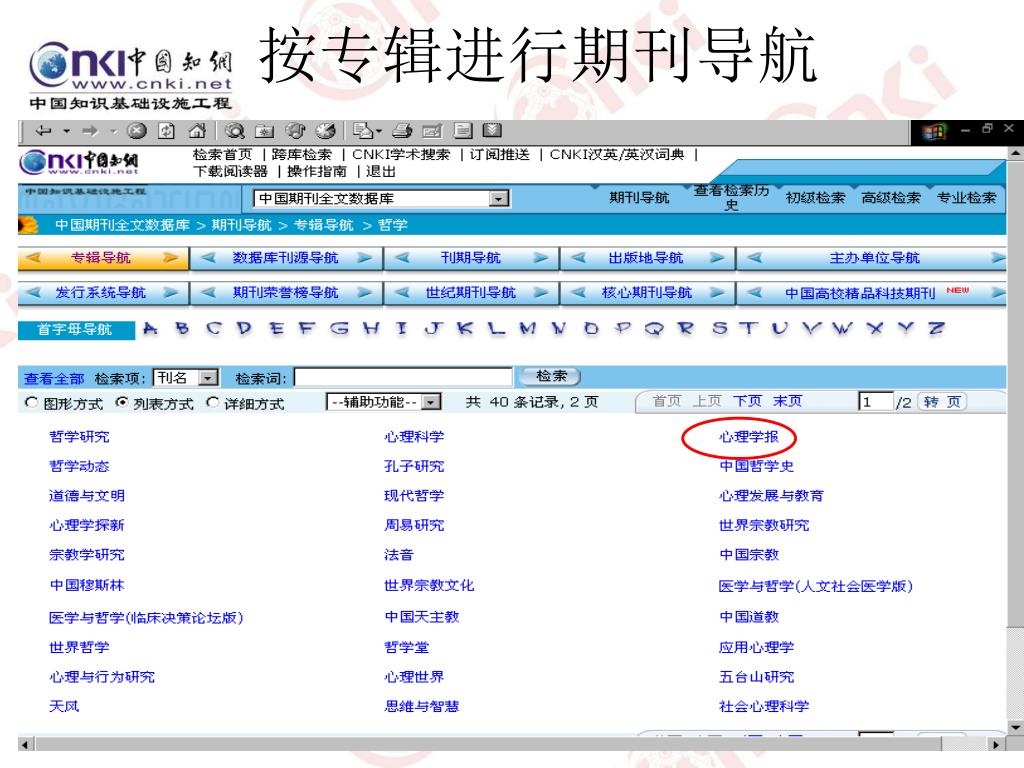Open the 刊名 search field dropdown
The width and height of the screenshot is (1024, 768).
point(208,378)
